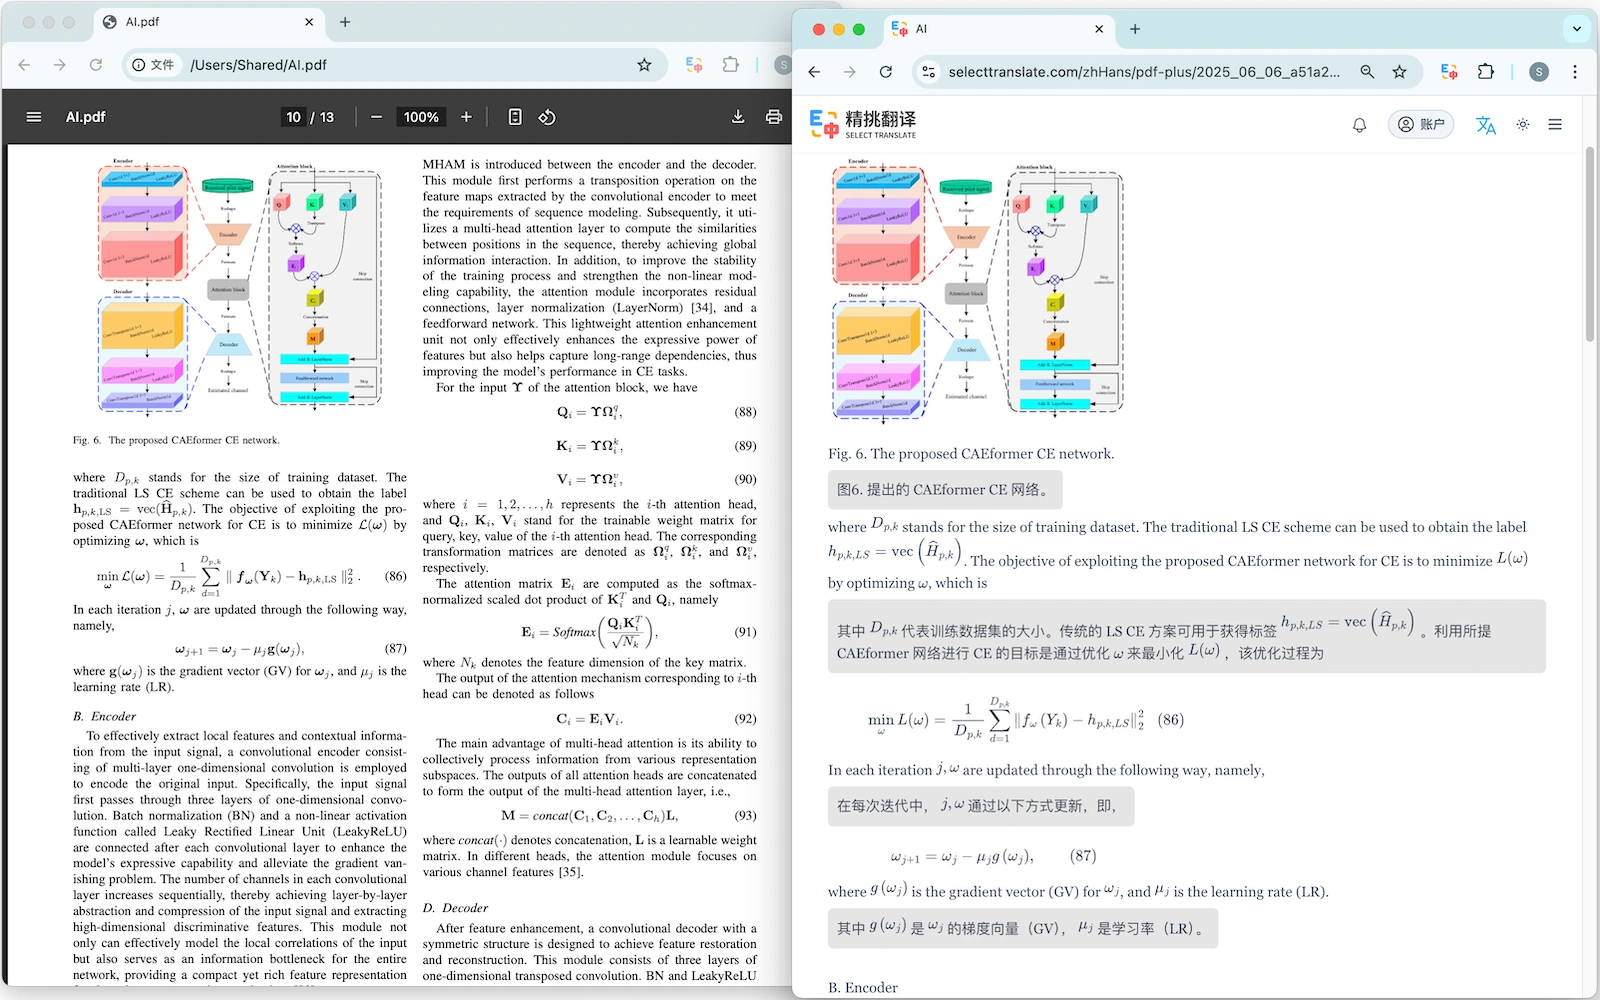Viewport: 1600px width, 1000px height.
Task: Go forward in the left browser window
Action: point(60,65)
